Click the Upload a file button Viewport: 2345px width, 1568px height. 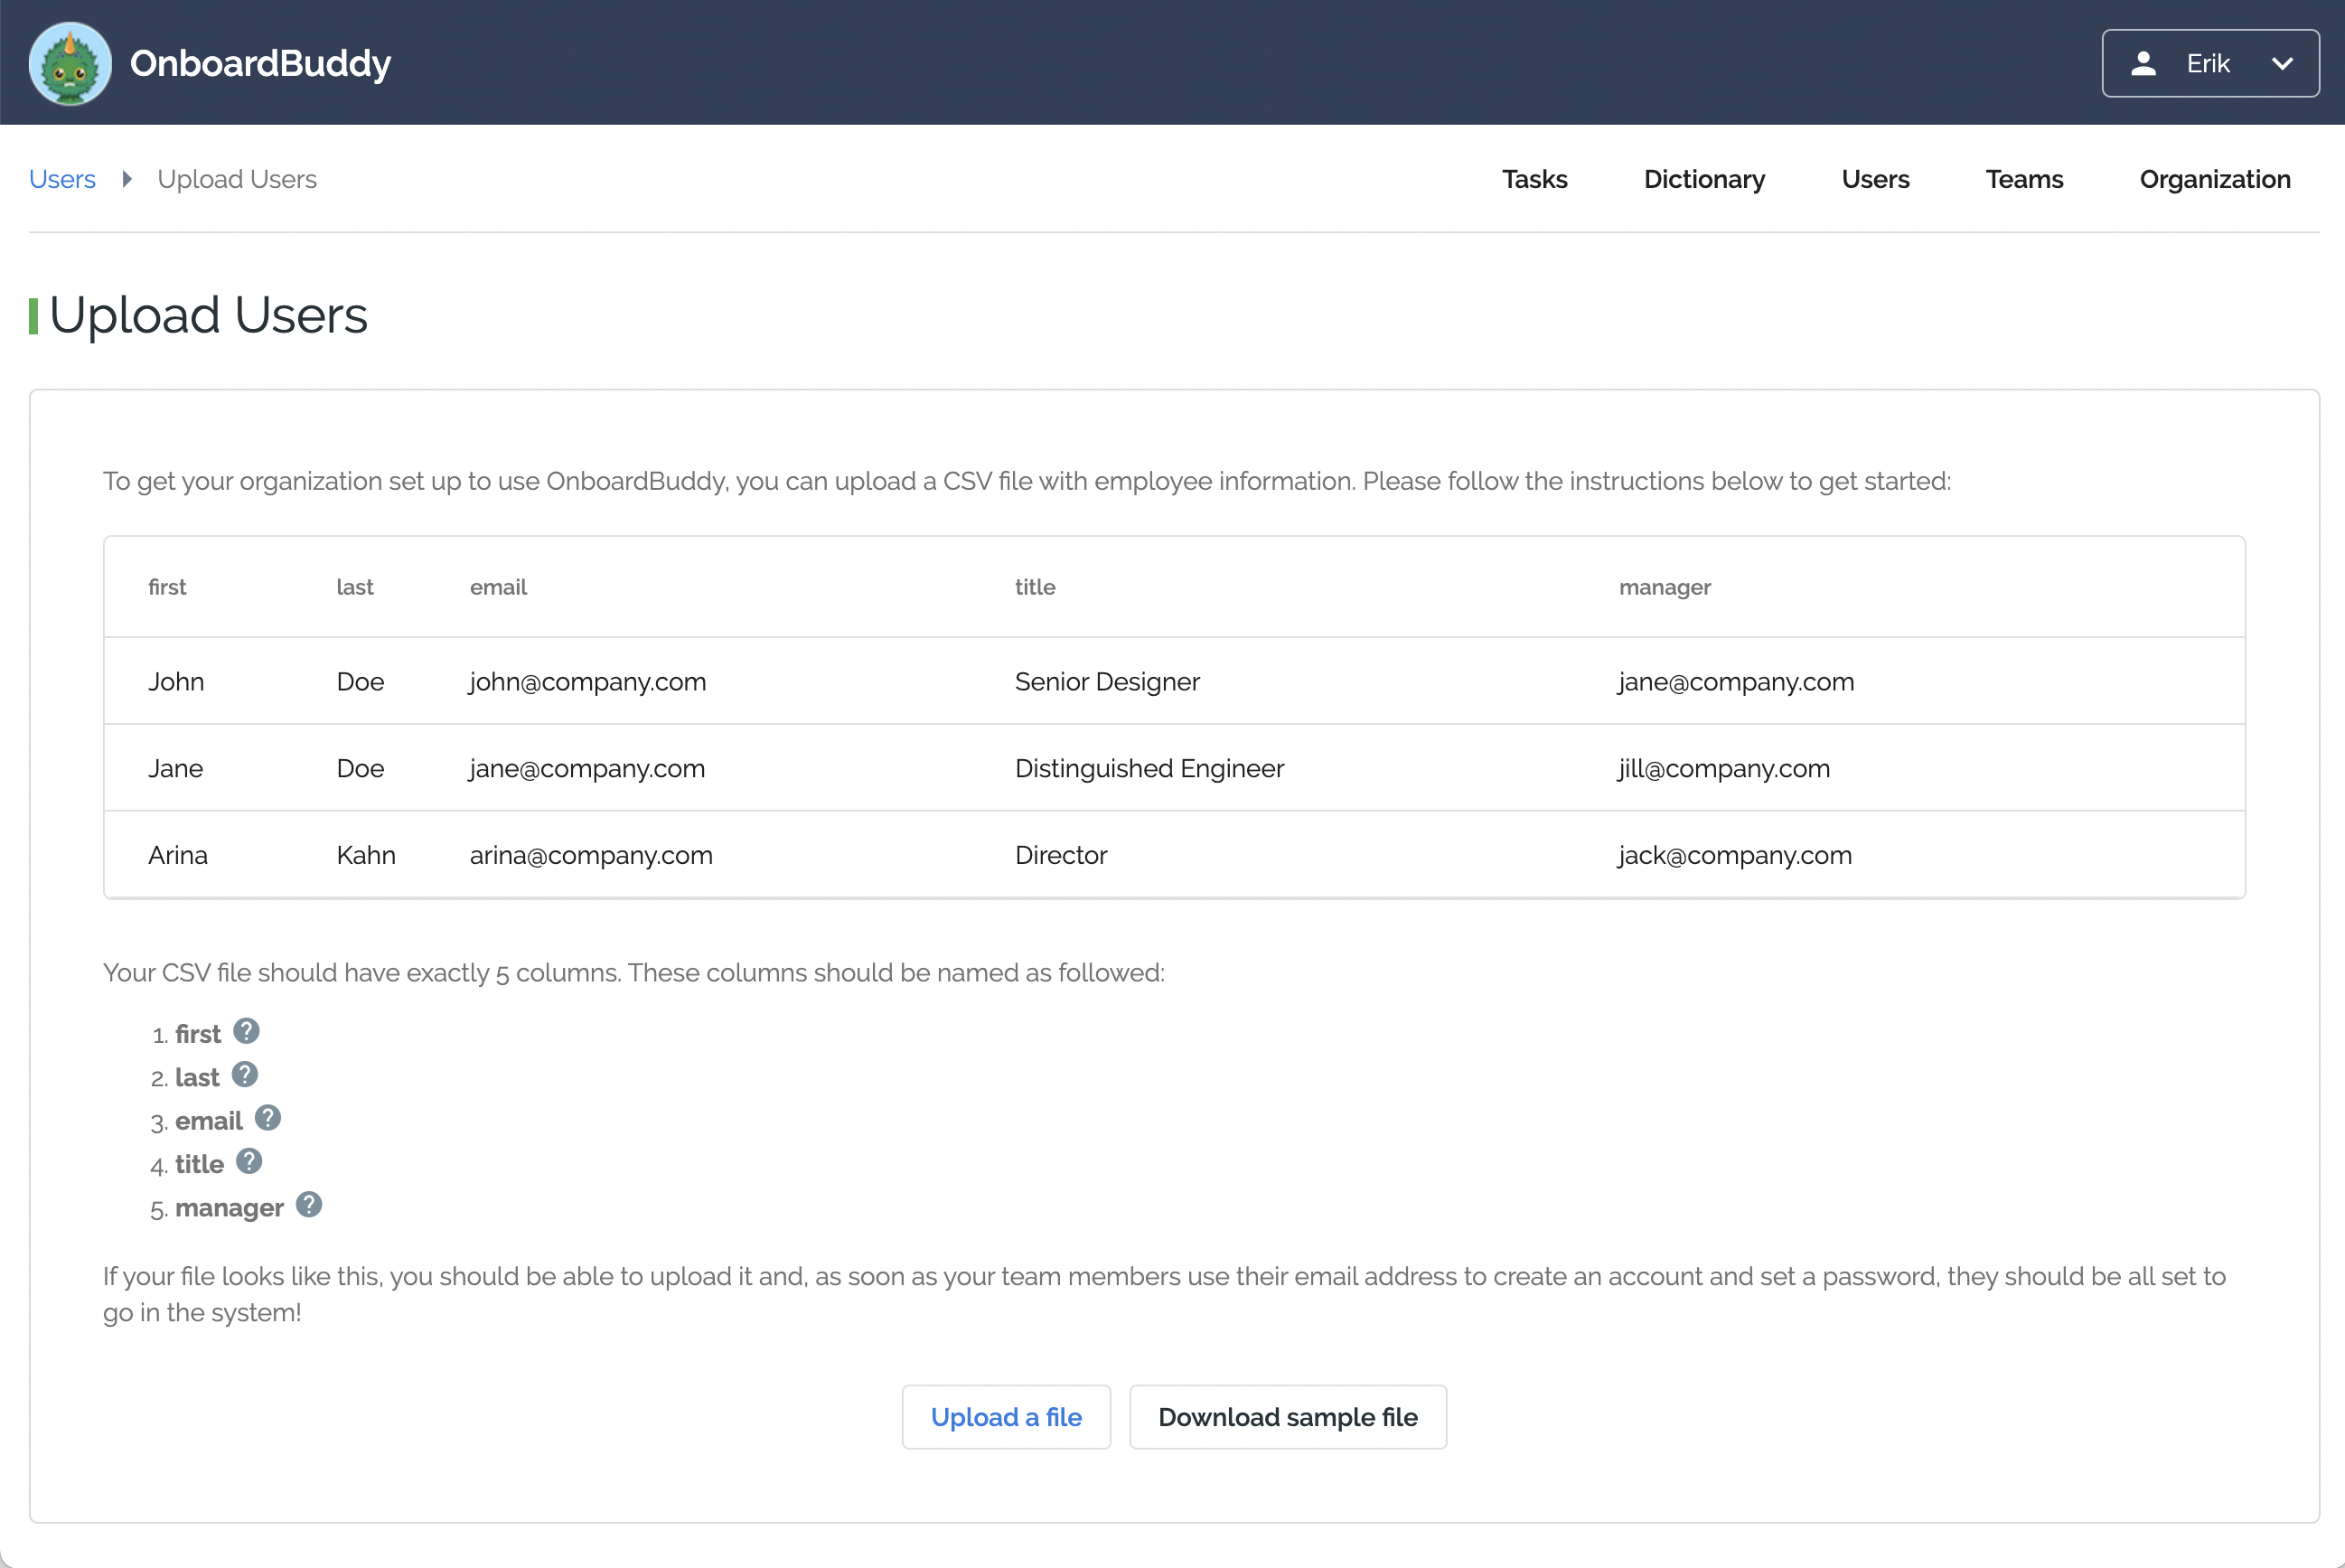1006,1417
